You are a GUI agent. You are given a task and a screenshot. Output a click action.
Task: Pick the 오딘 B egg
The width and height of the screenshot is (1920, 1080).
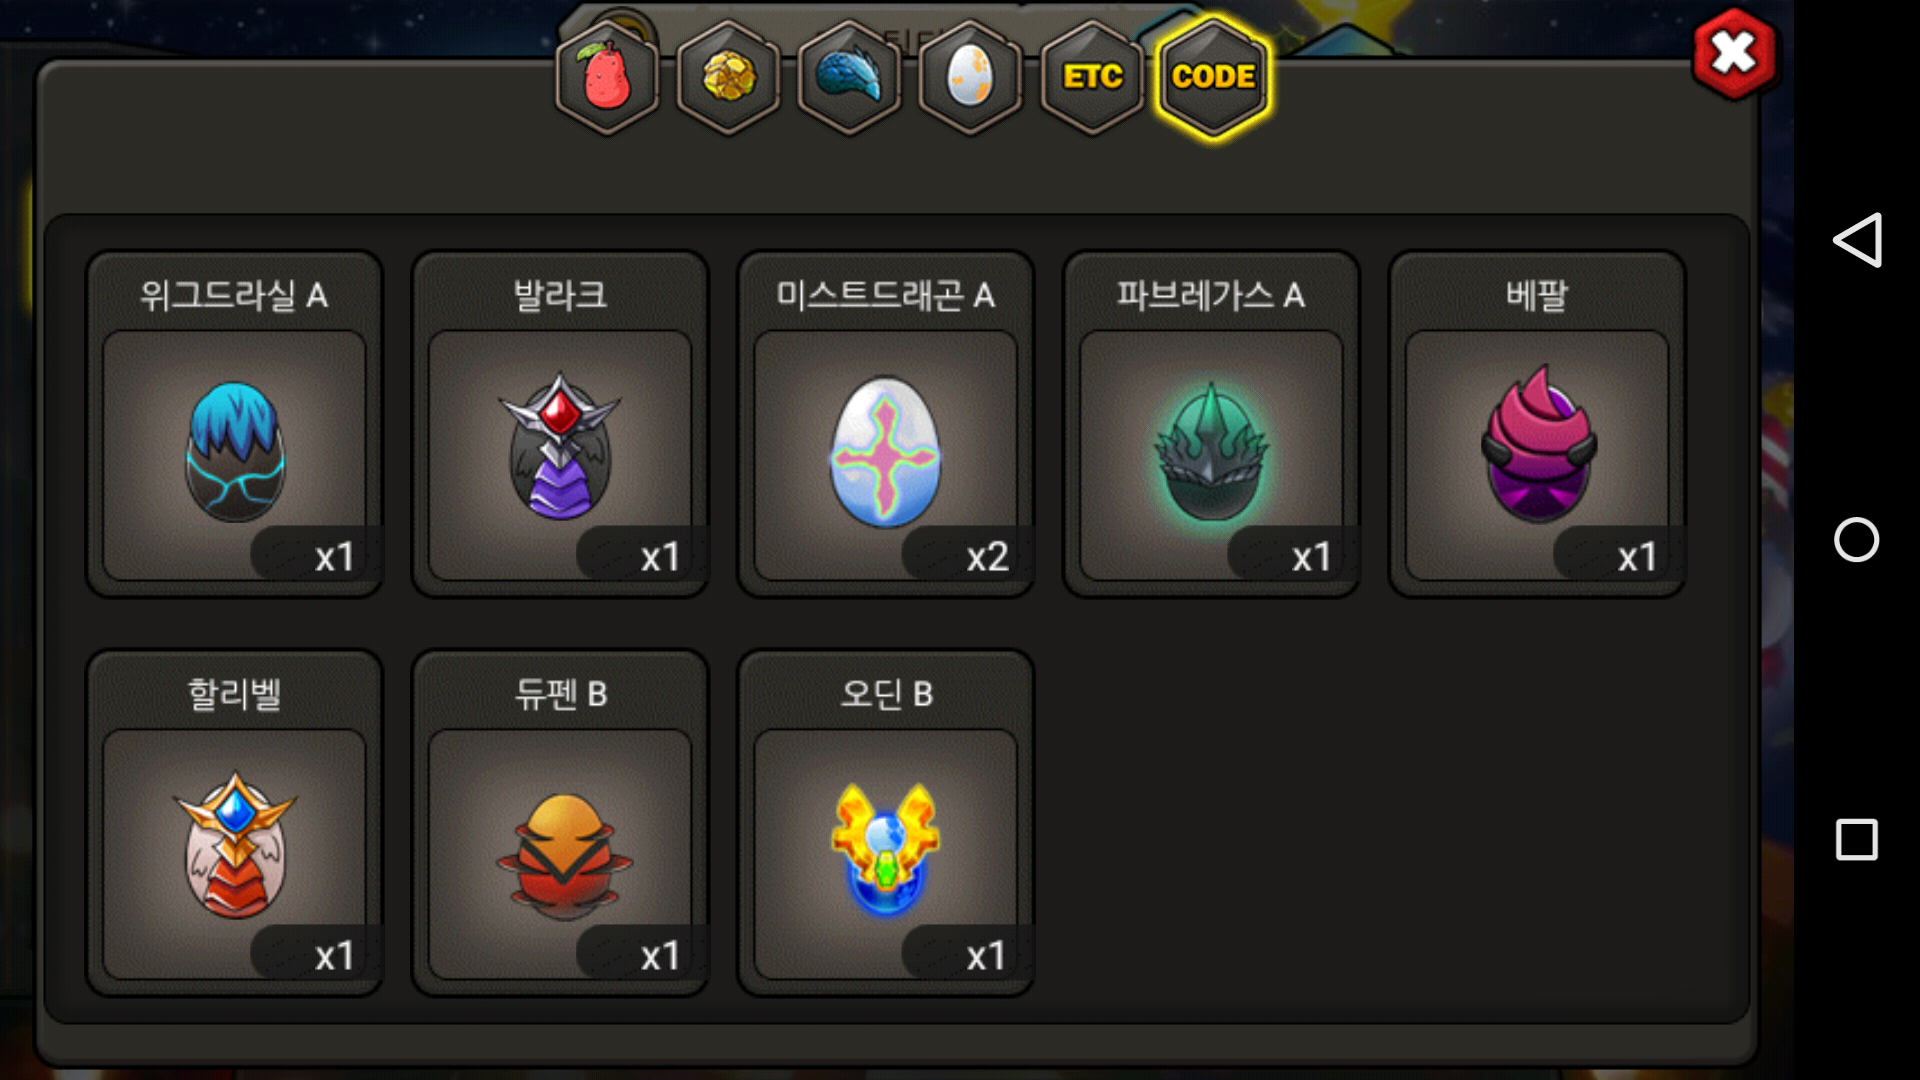pyautogui.click(x=886, y=823)
